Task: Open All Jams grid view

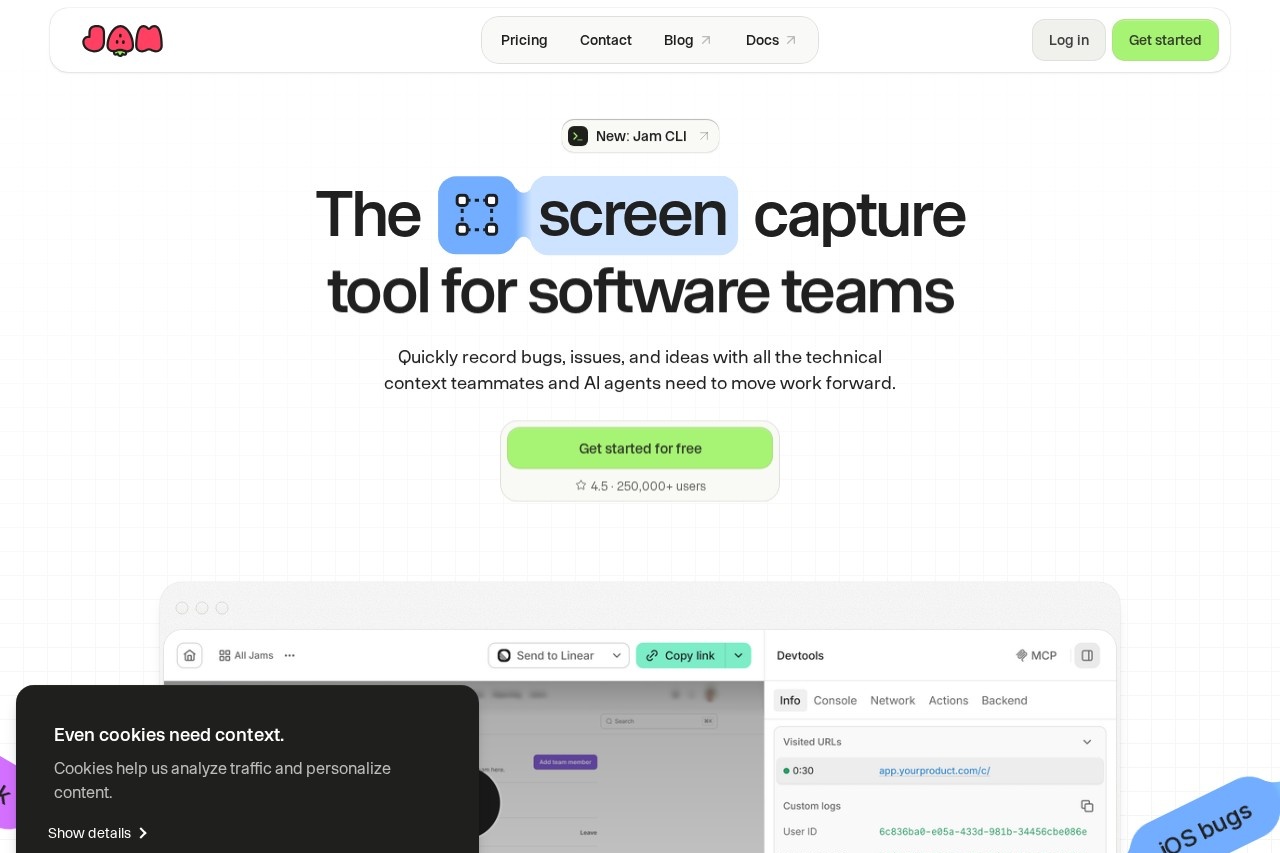Action: (x=246, y=655)
